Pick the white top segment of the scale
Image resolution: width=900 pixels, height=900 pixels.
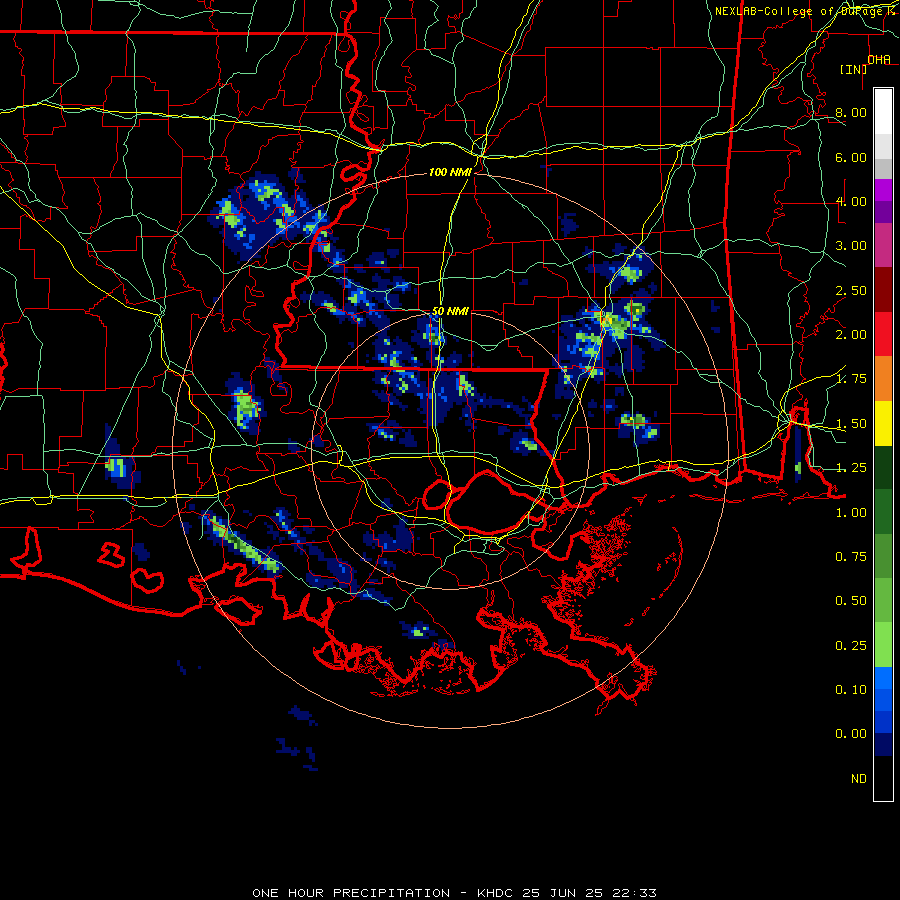(x=883, y=112)
